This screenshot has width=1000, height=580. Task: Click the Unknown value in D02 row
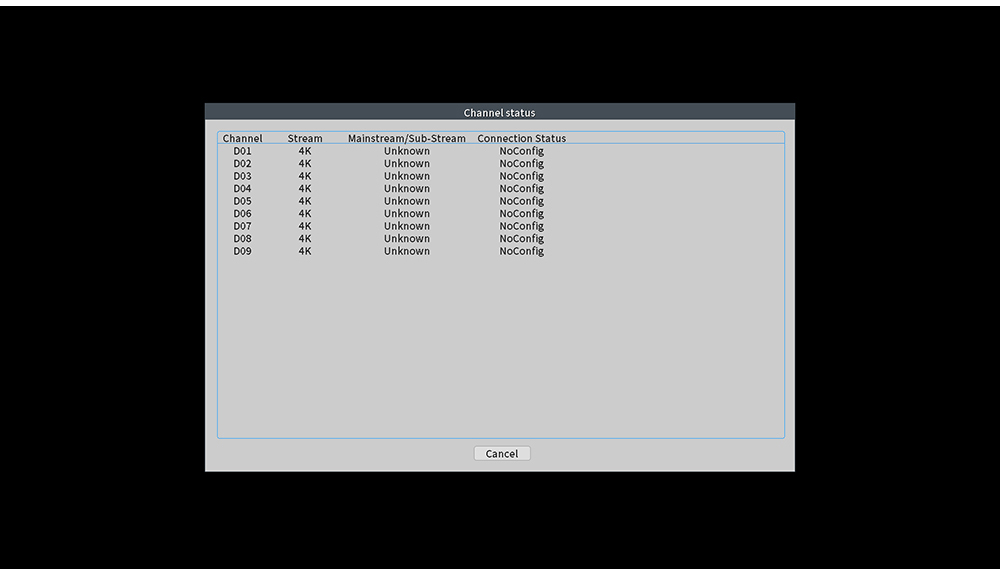coord(406,164)
